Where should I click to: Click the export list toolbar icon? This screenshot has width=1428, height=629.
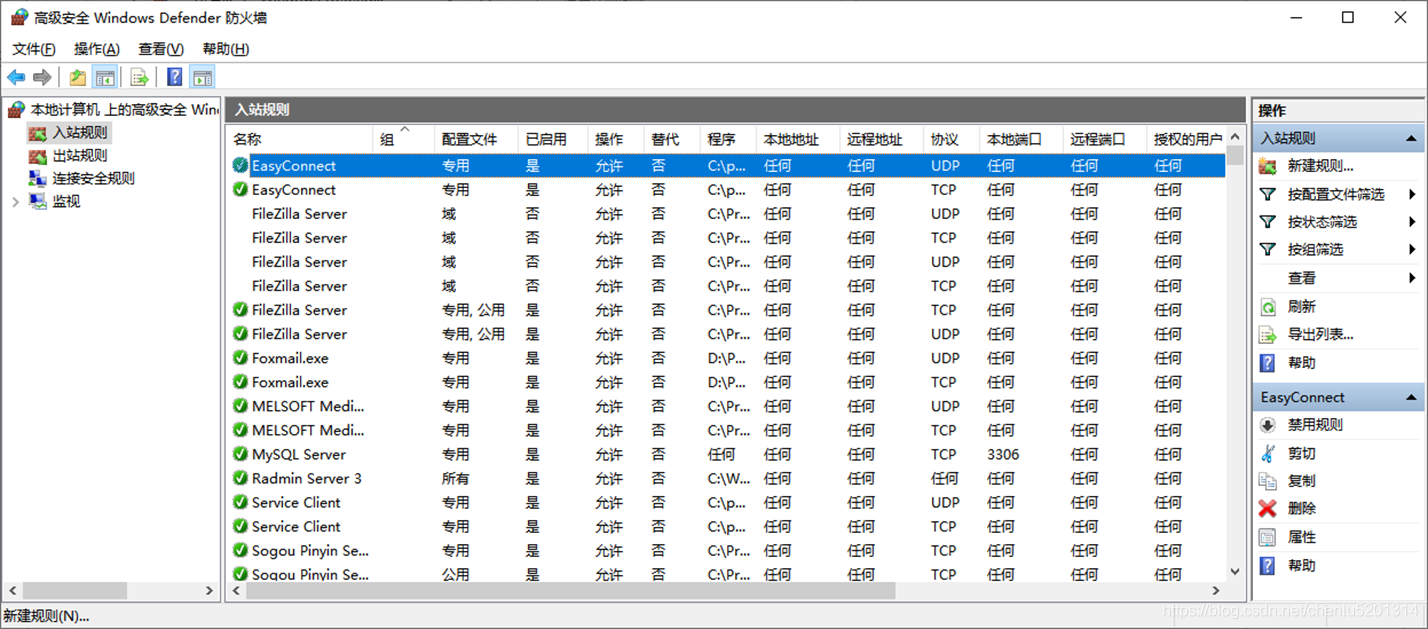[x=139, y=77]
